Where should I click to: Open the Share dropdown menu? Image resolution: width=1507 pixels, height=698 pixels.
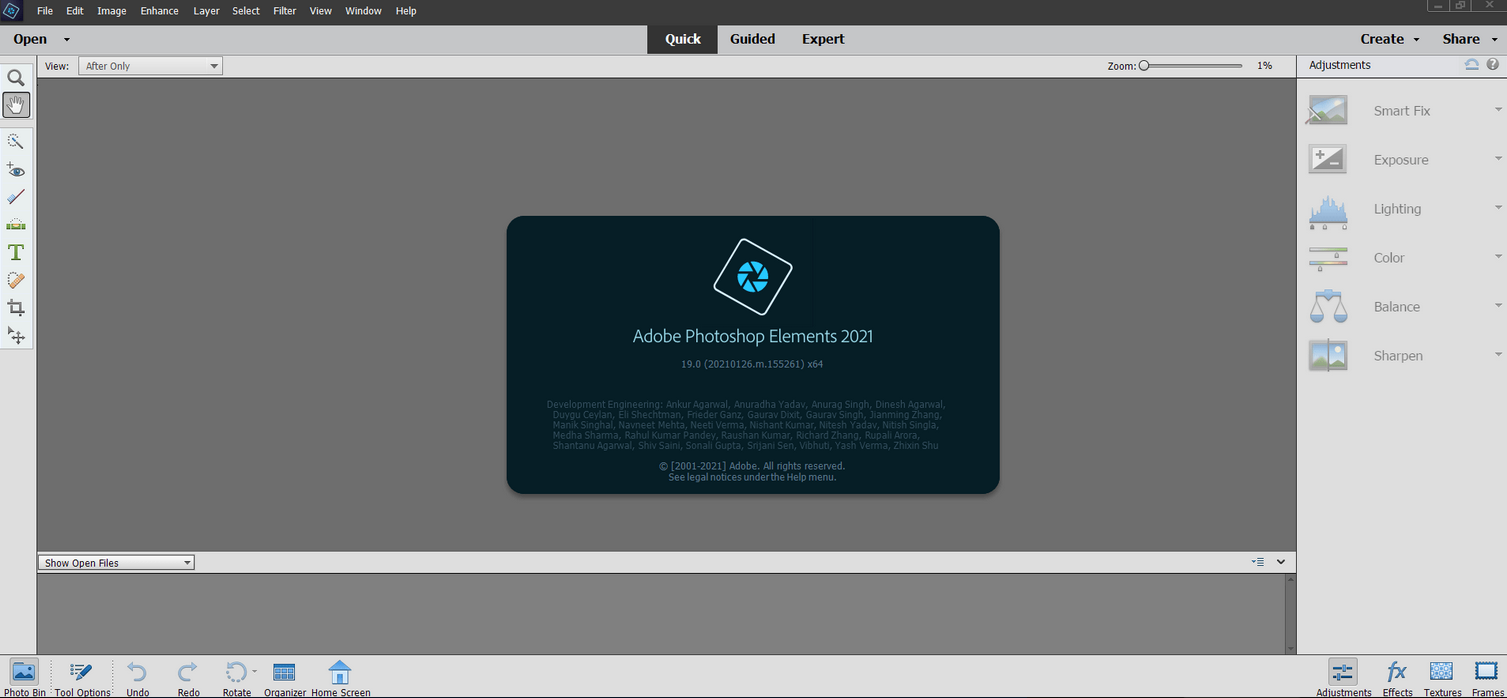coord(1469,39)
